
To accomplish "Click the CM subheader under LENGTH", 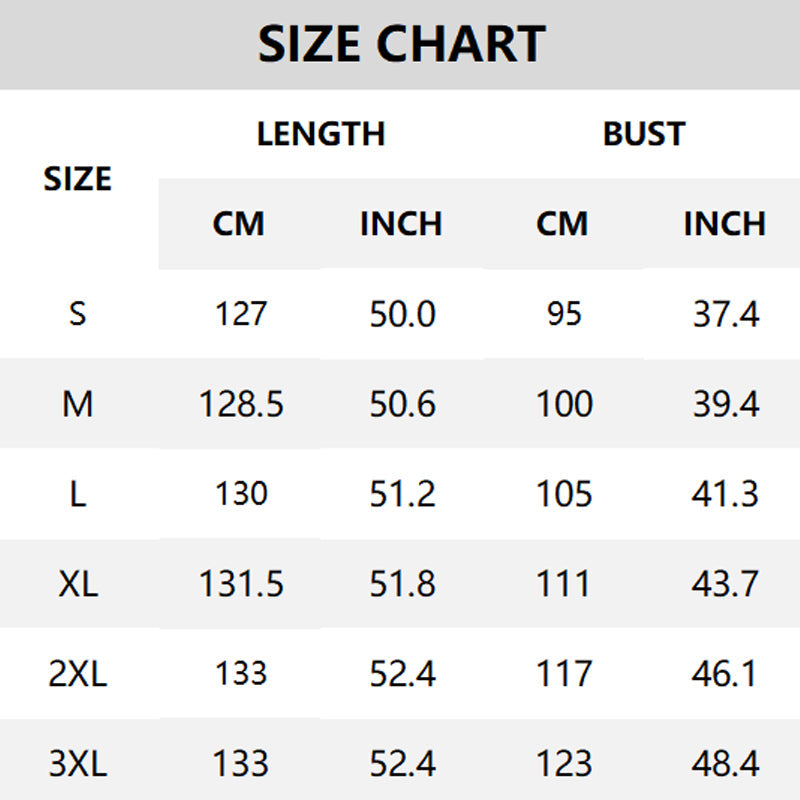I will 239,224.
